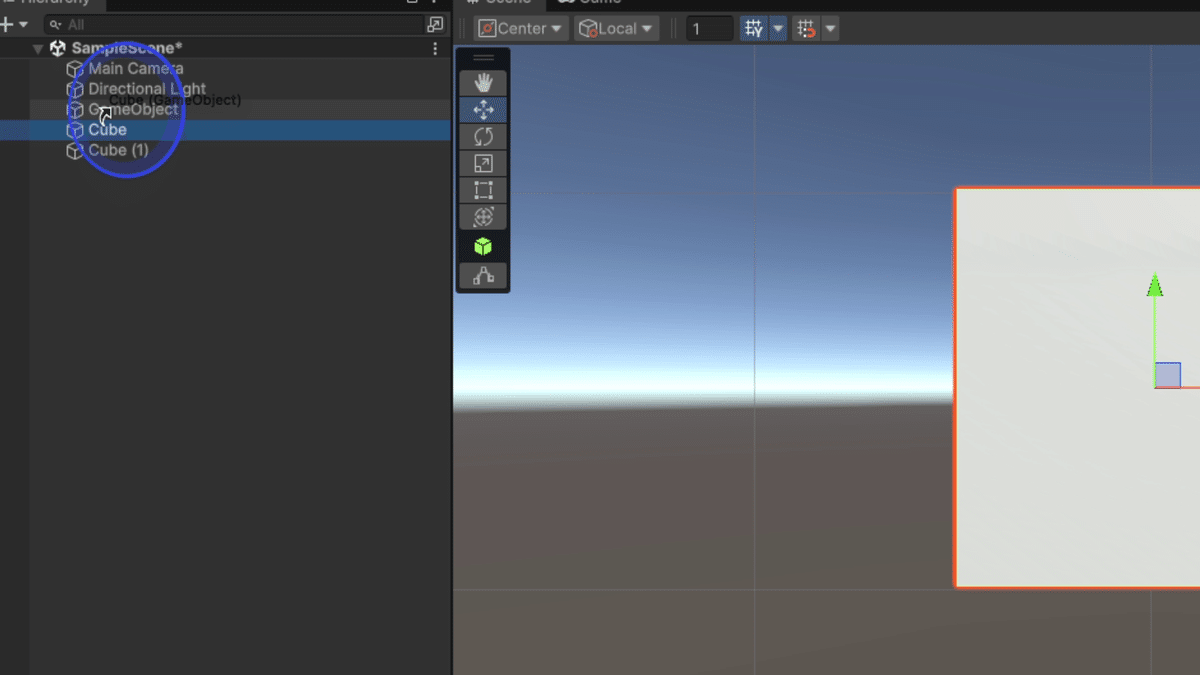Open the SampleScene three-dot options menu

pyautogui.click(x=435, y=48)
